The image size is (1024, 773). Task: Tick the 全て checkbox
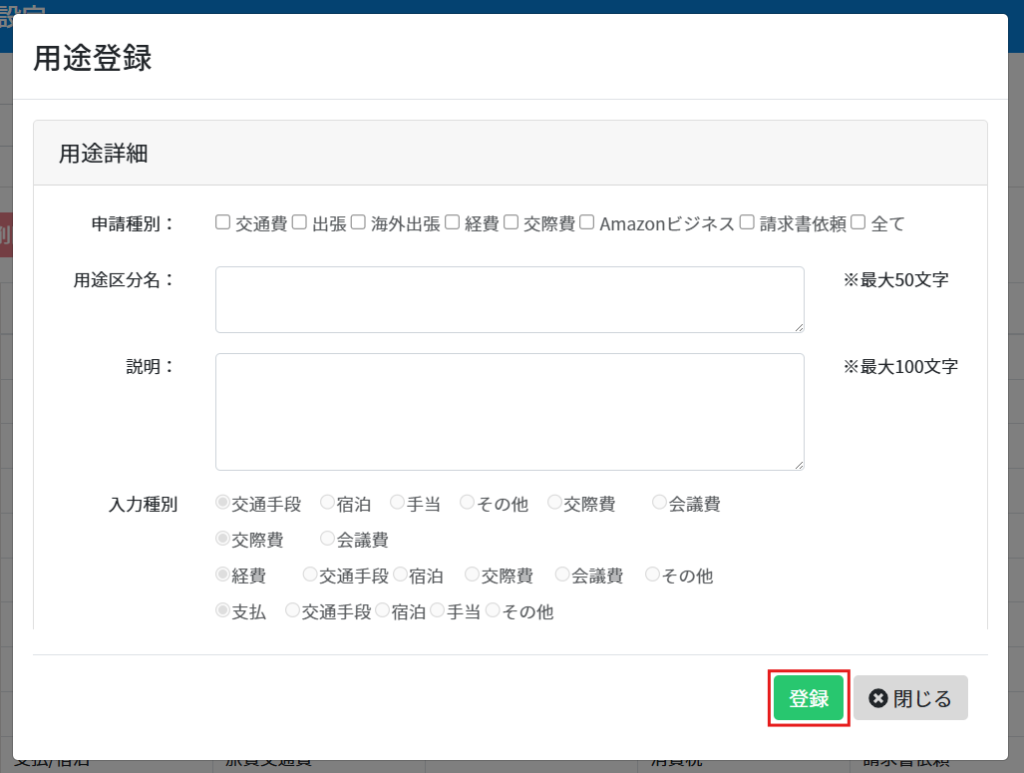tap(858, 223)
